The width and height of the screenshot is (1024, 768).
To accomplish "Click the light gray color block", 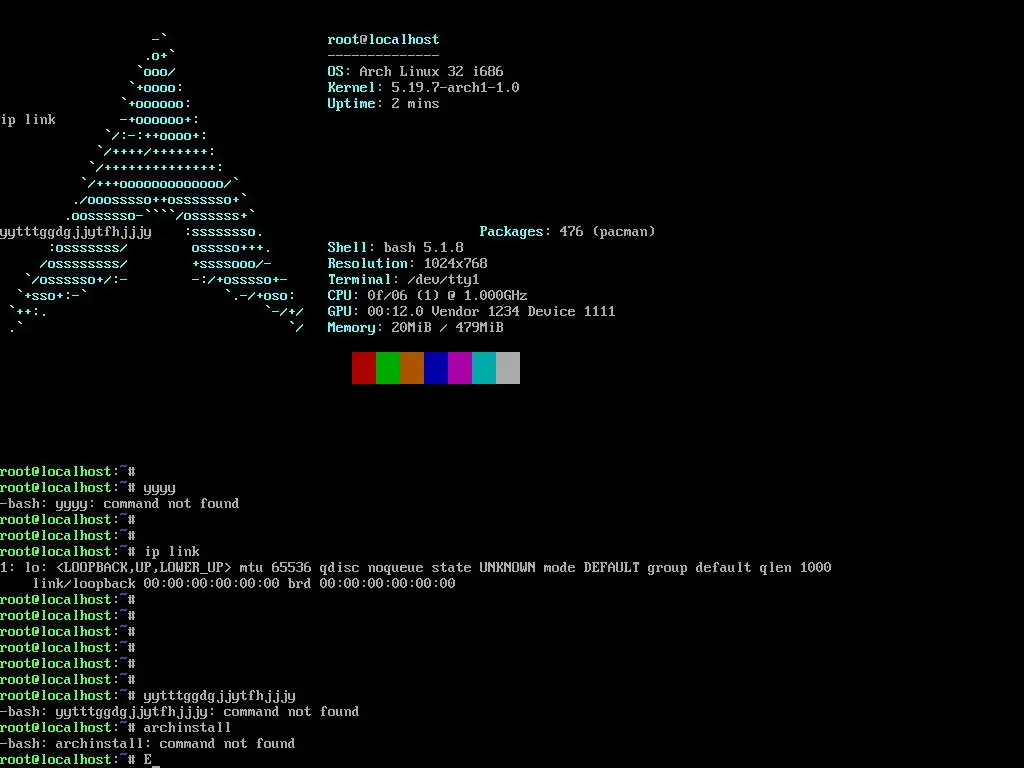I will (508, 368).
